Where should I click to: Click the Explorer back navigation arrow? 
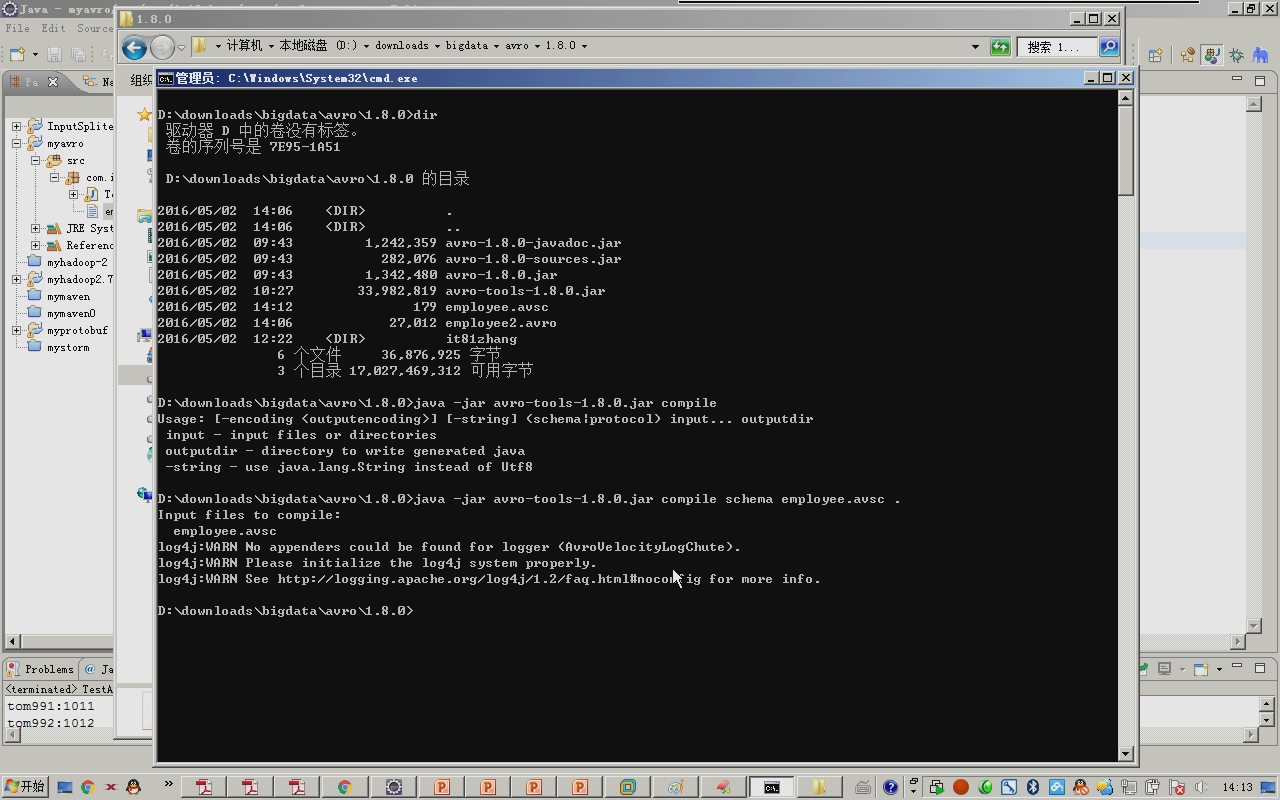pos(134,47)
